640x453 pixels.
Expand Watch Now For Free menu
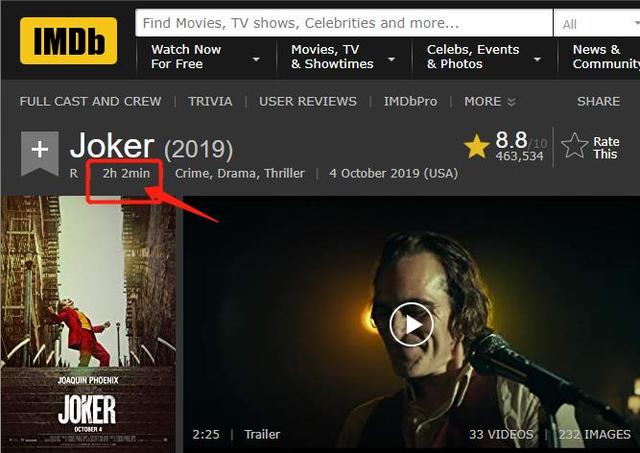click(x=205, y=57)
